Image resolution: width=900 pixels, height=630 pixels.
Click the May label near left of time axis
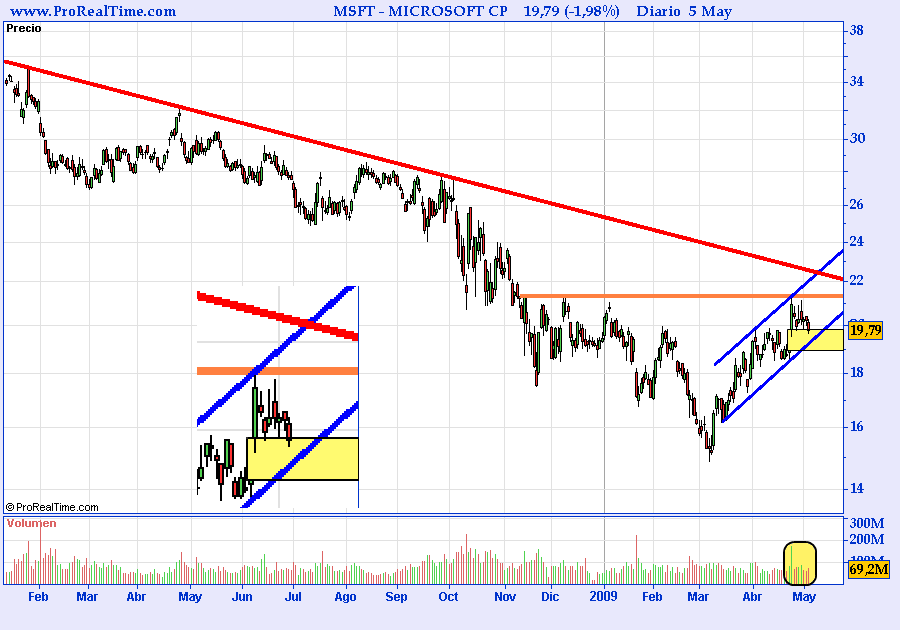point(190,597)
